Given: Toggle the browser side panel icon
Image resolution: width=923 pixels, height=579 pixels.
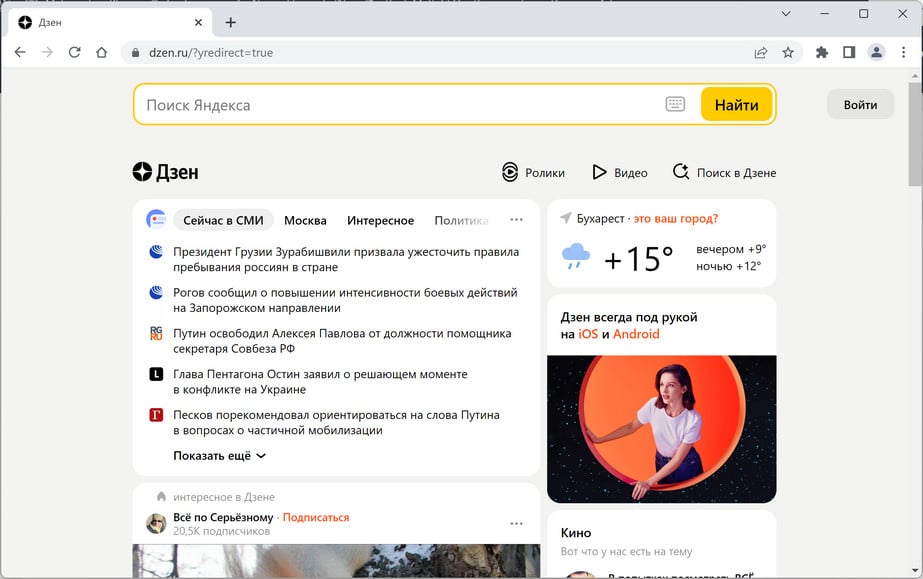Looking at the screenshot, I should tap(849, 52).
